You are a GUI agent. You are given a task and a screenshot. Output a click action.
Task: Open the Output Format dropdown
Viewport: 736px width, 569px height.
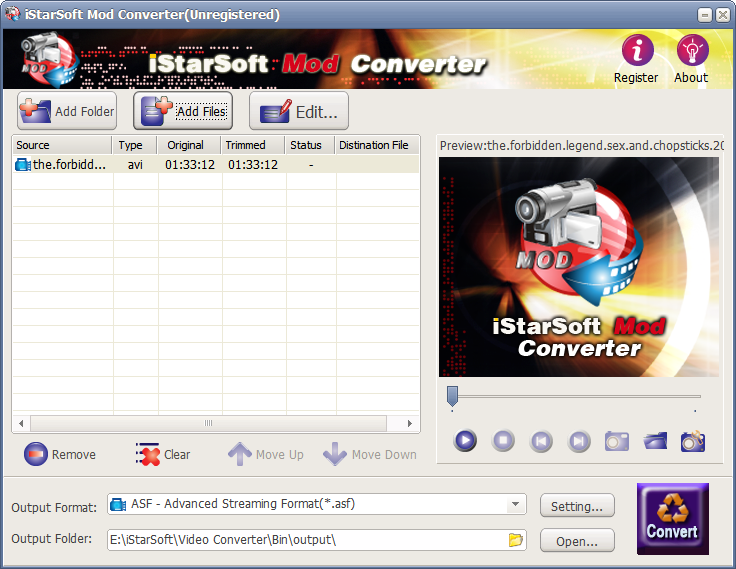pos(316,504)
